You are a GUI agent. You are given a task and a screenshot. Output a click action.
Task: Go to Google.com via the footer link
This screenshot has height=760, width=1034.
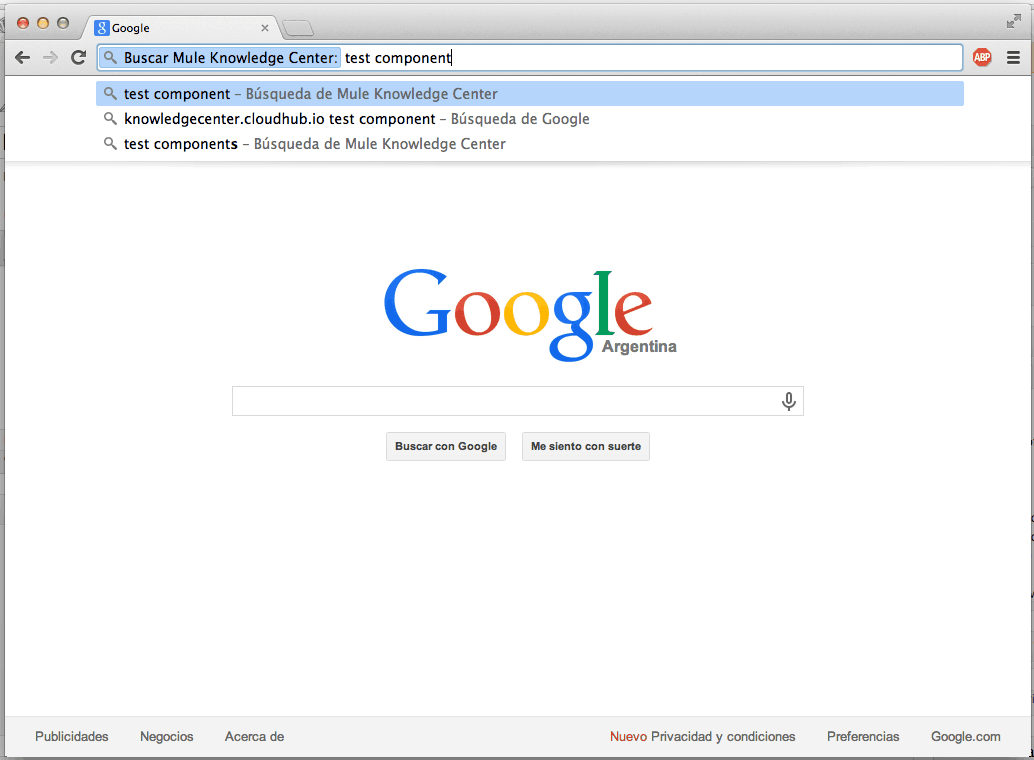[x=964, y=736]
